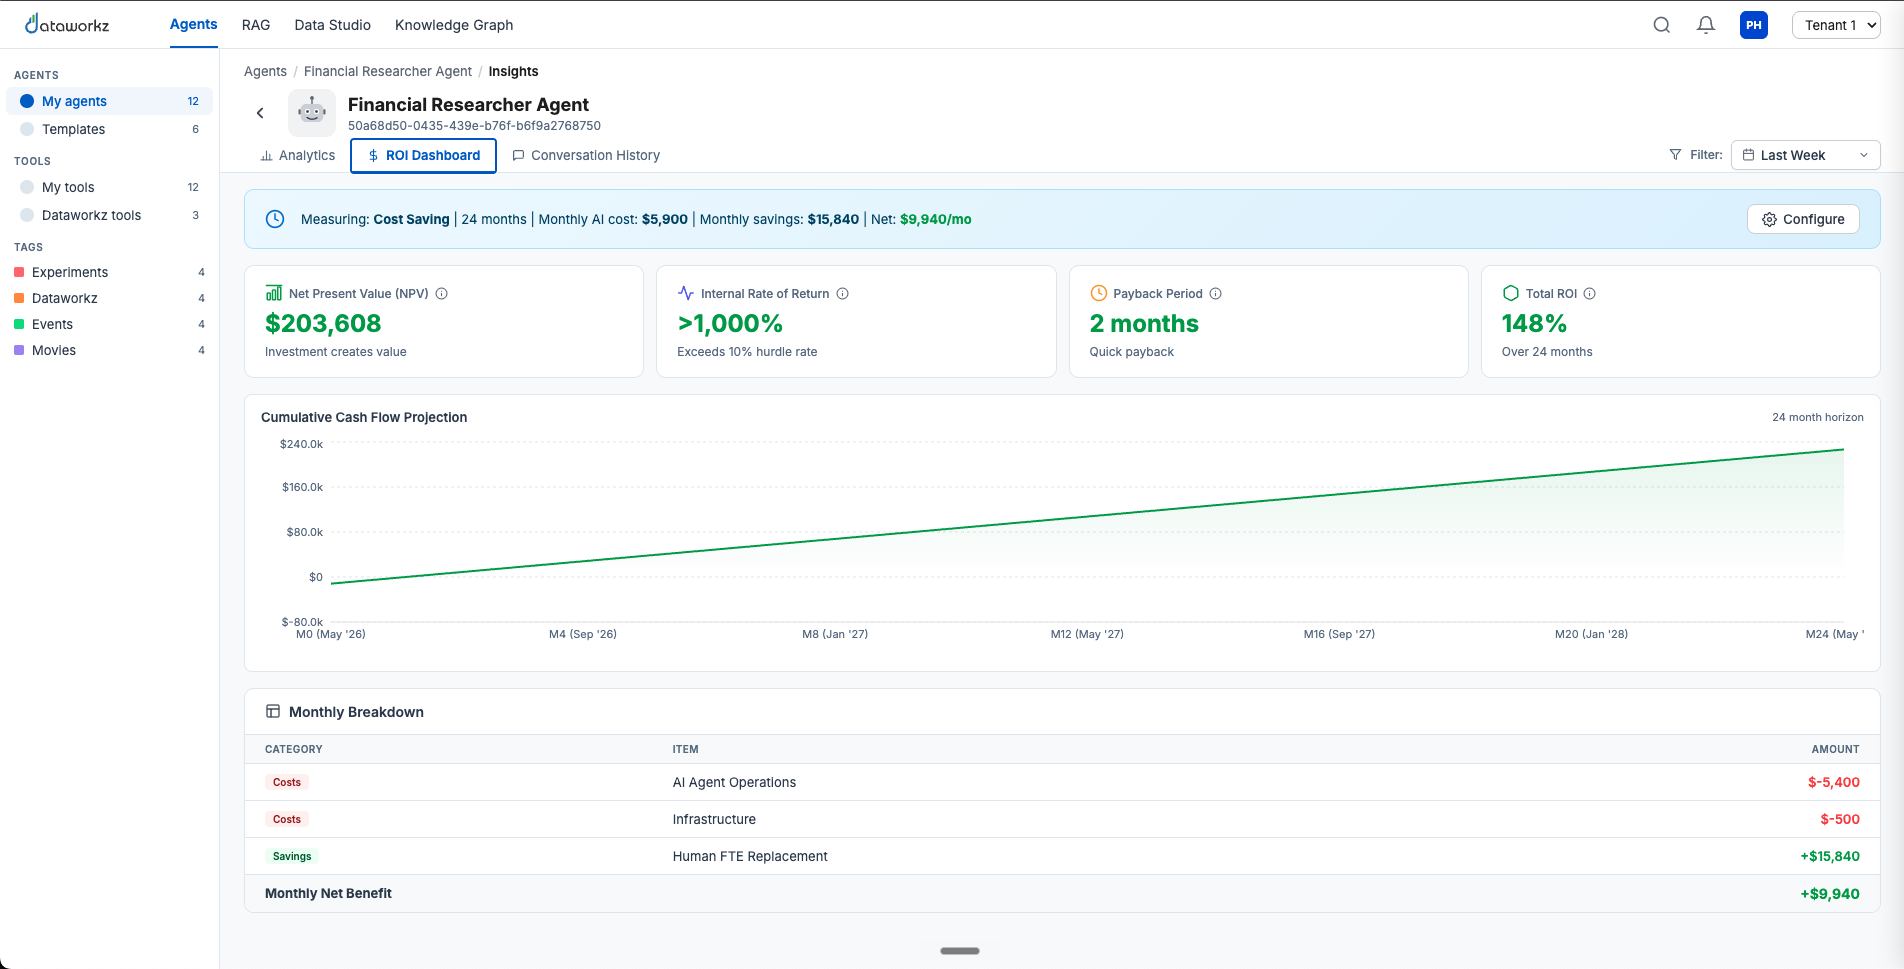The image size is (1904, 969).
Task: Click the robot agent avatar
Action: [312, 113]
